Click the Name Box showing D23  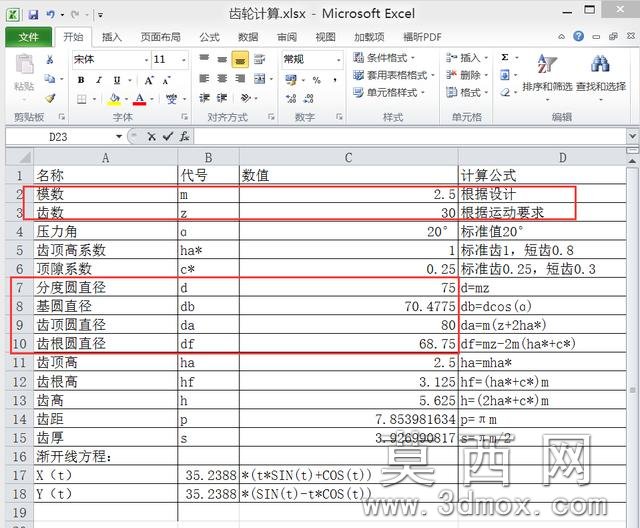(x=58, y=137)
